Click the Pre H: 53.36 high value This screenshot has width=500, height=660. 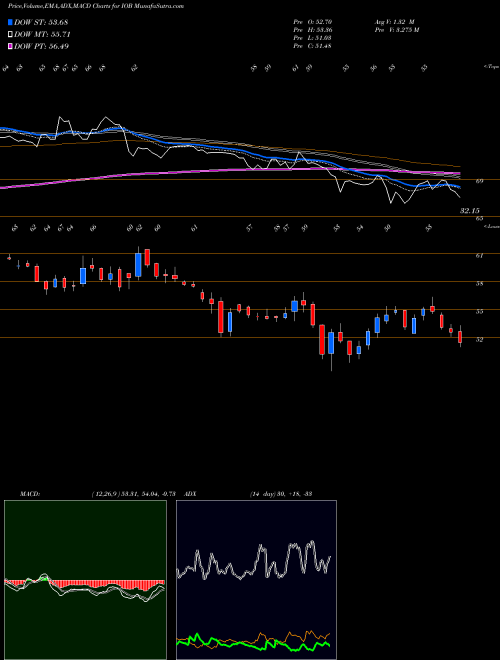(313, 30)
